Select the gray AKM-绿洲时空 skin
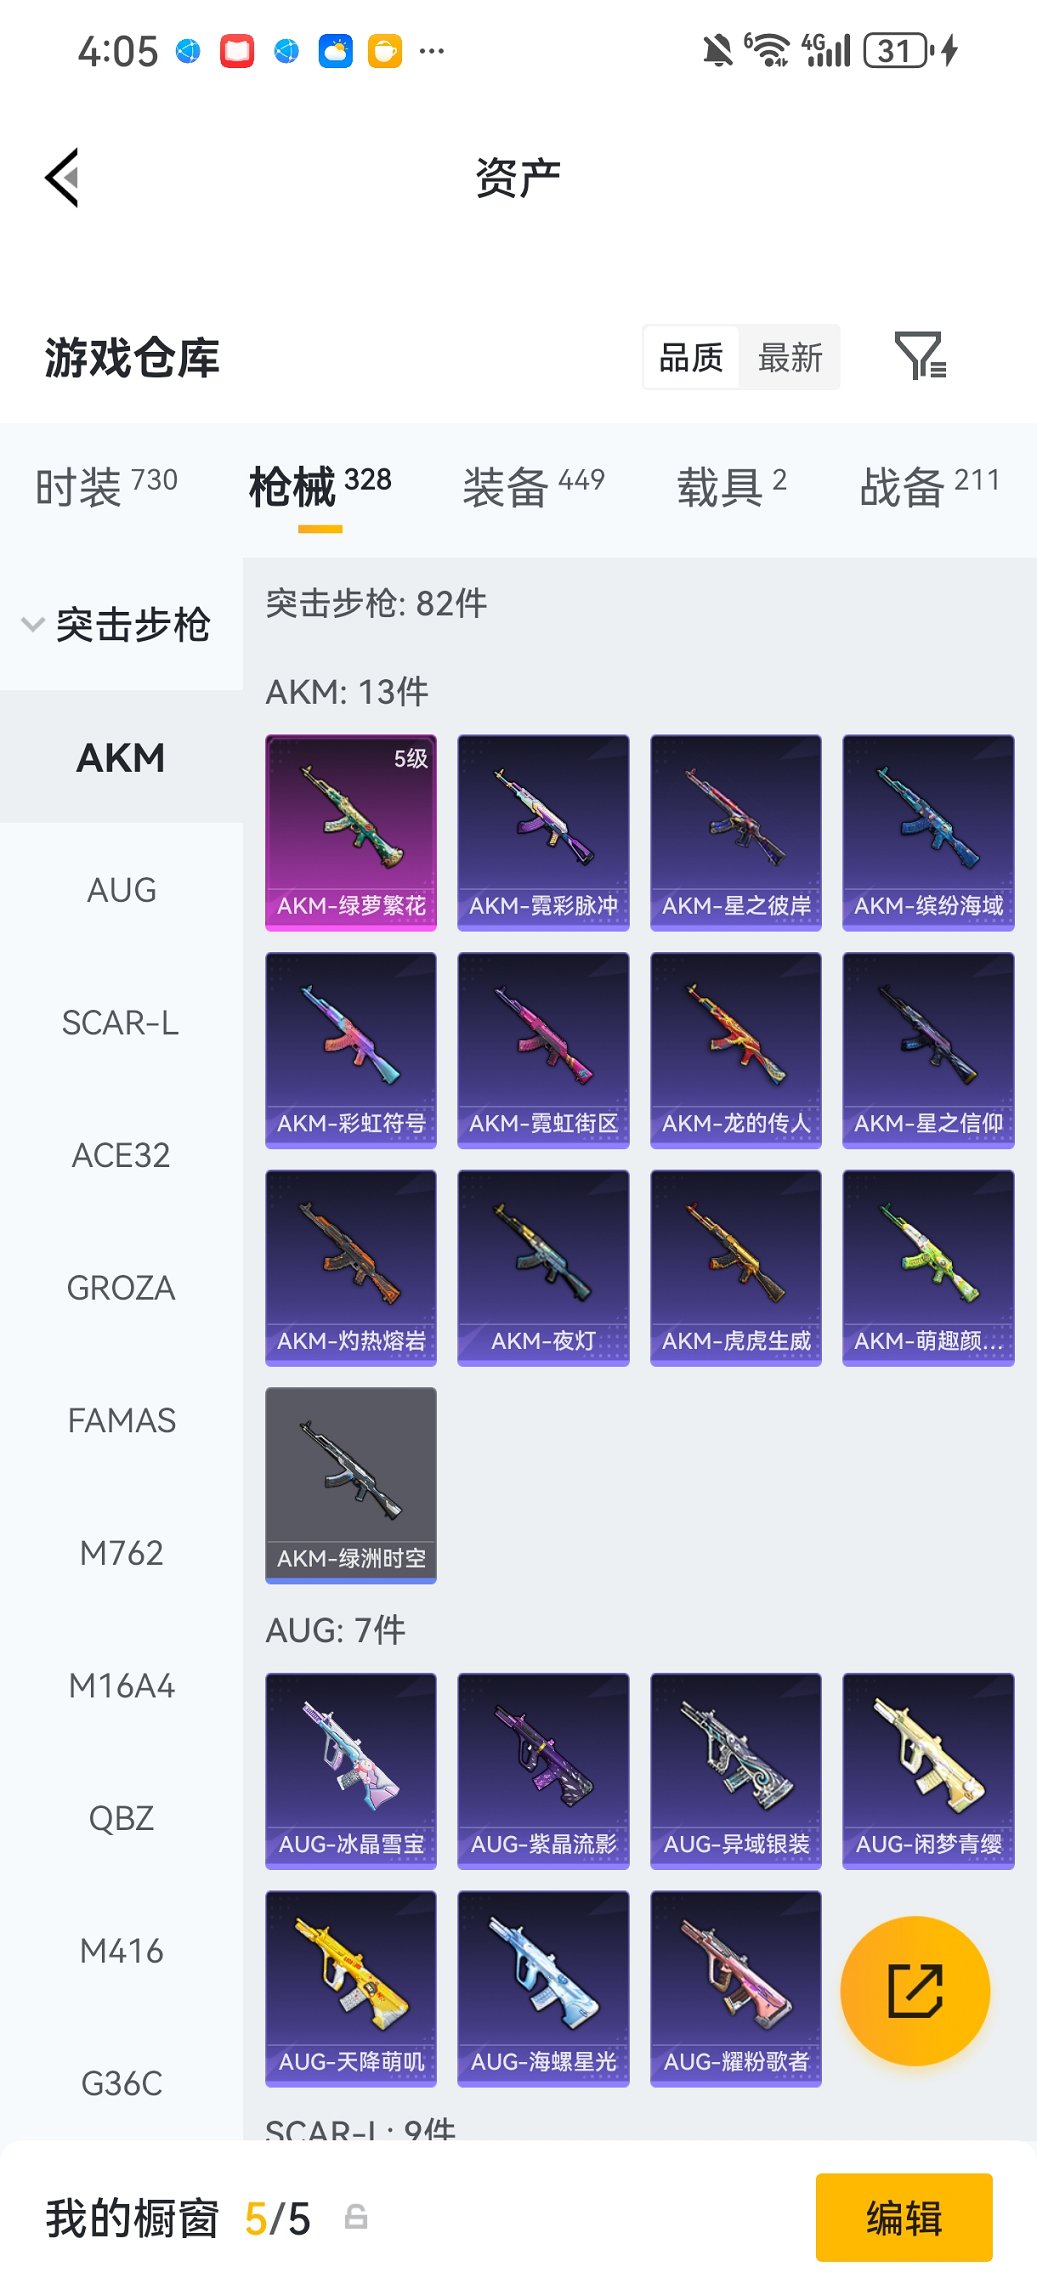The height and width of the screenshot is (2295, 1037). tap(351, 1485)
